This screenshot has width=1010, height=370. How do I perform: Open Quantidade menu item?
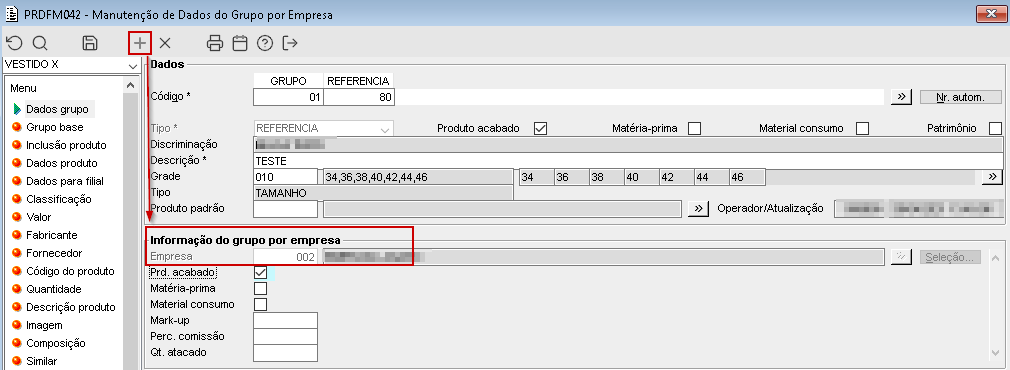point(53,289)
